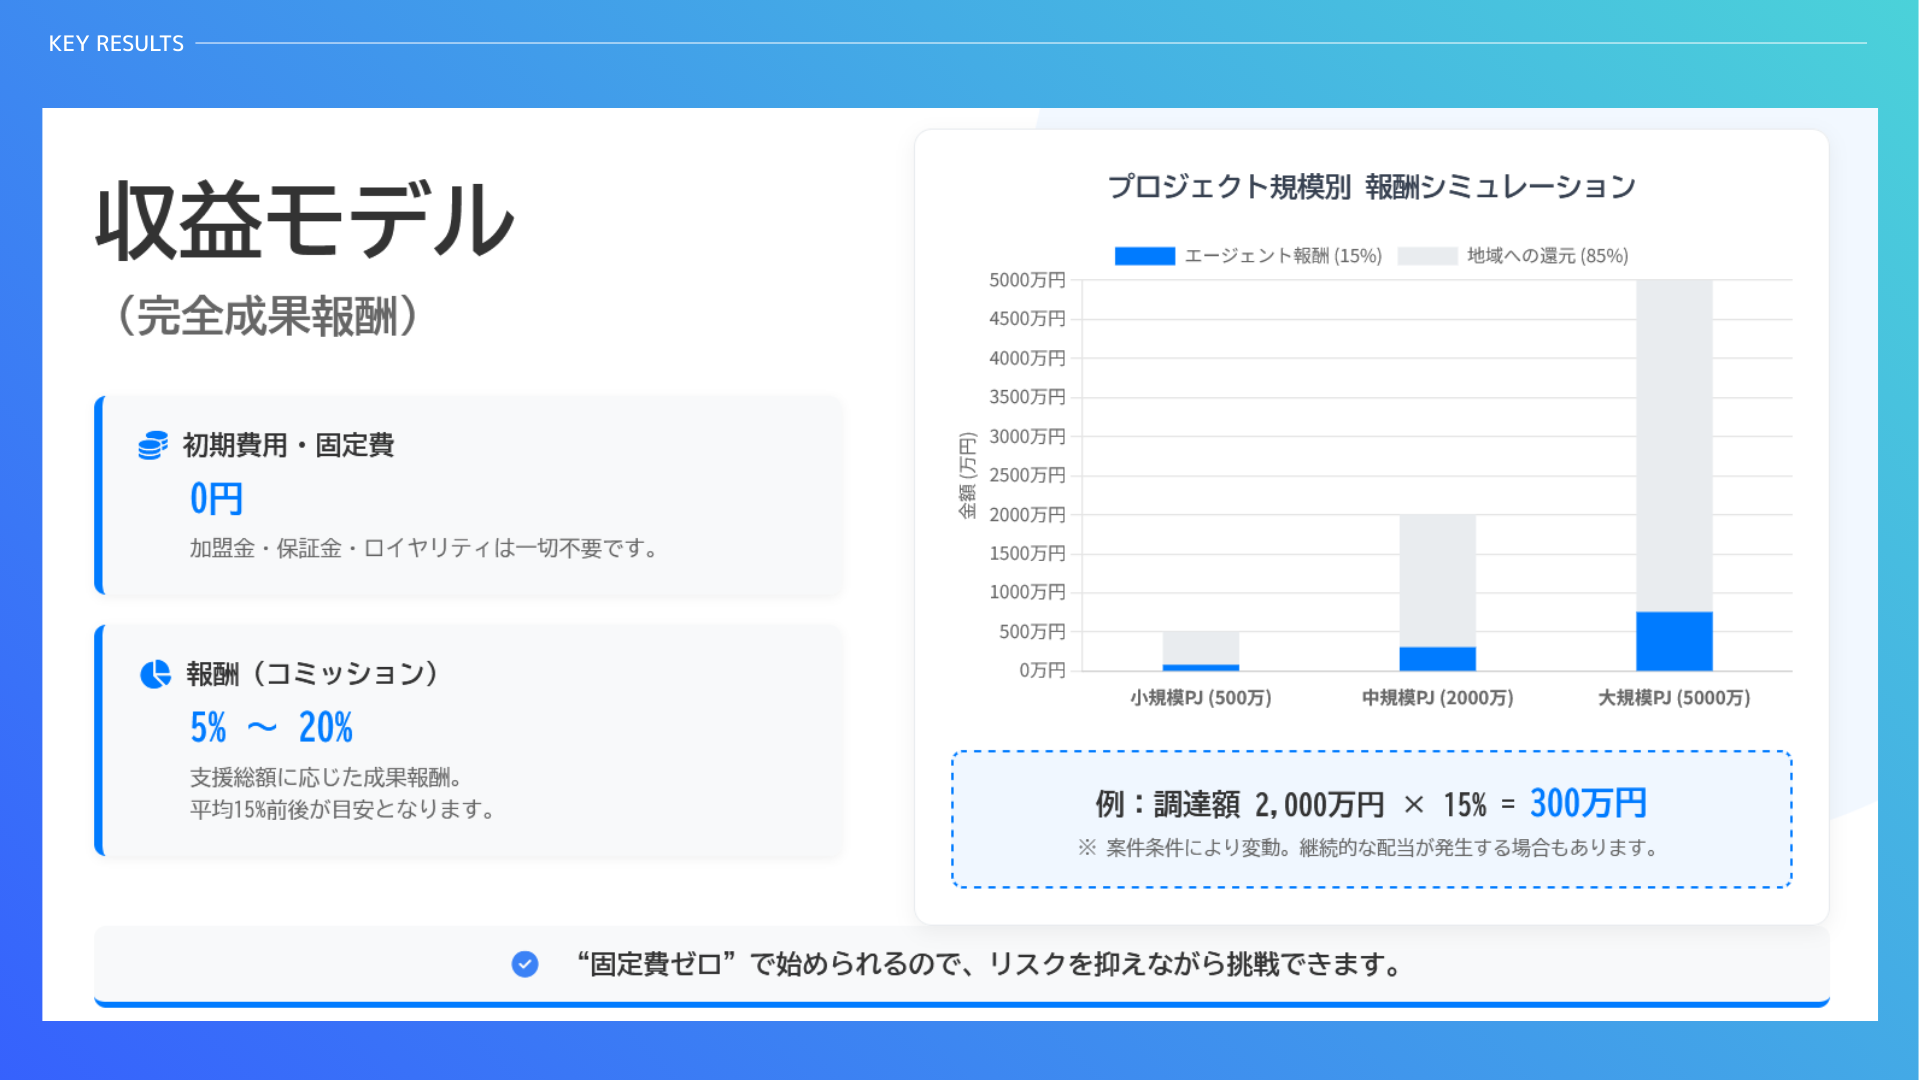Select the 大規模PJ (5000万) axis label

coord(1674,698)
